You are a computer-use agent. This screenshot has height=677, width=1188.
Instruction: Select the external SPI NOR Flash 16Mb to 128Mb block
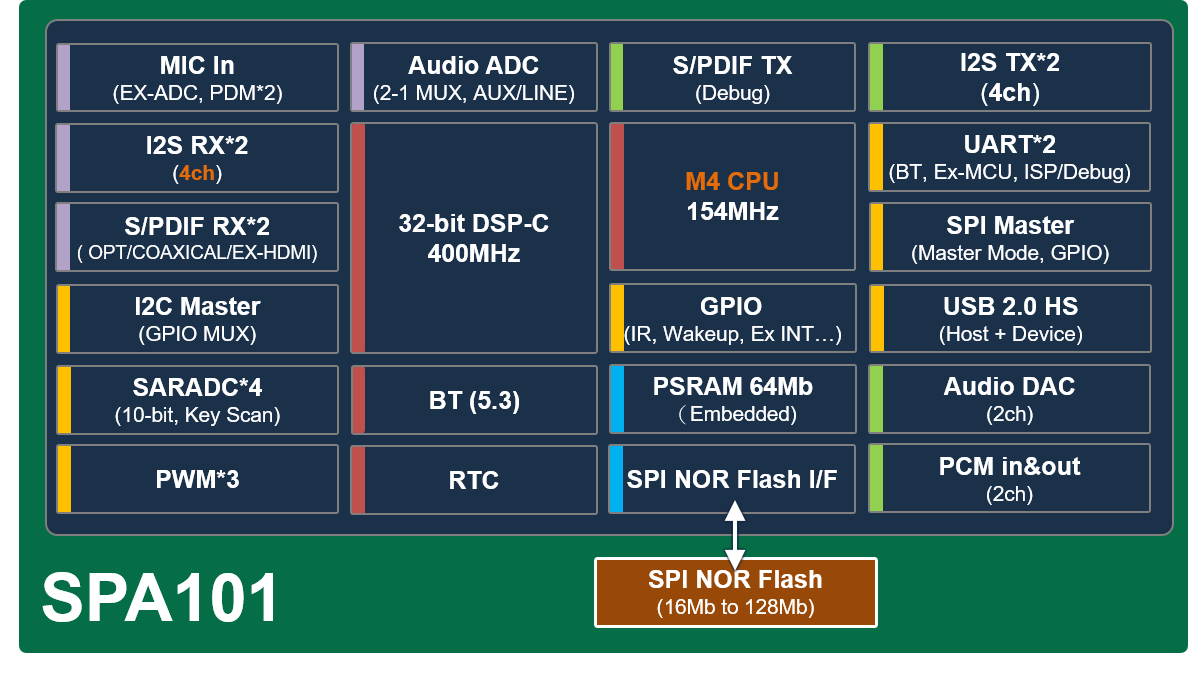[x=736, y=593]
